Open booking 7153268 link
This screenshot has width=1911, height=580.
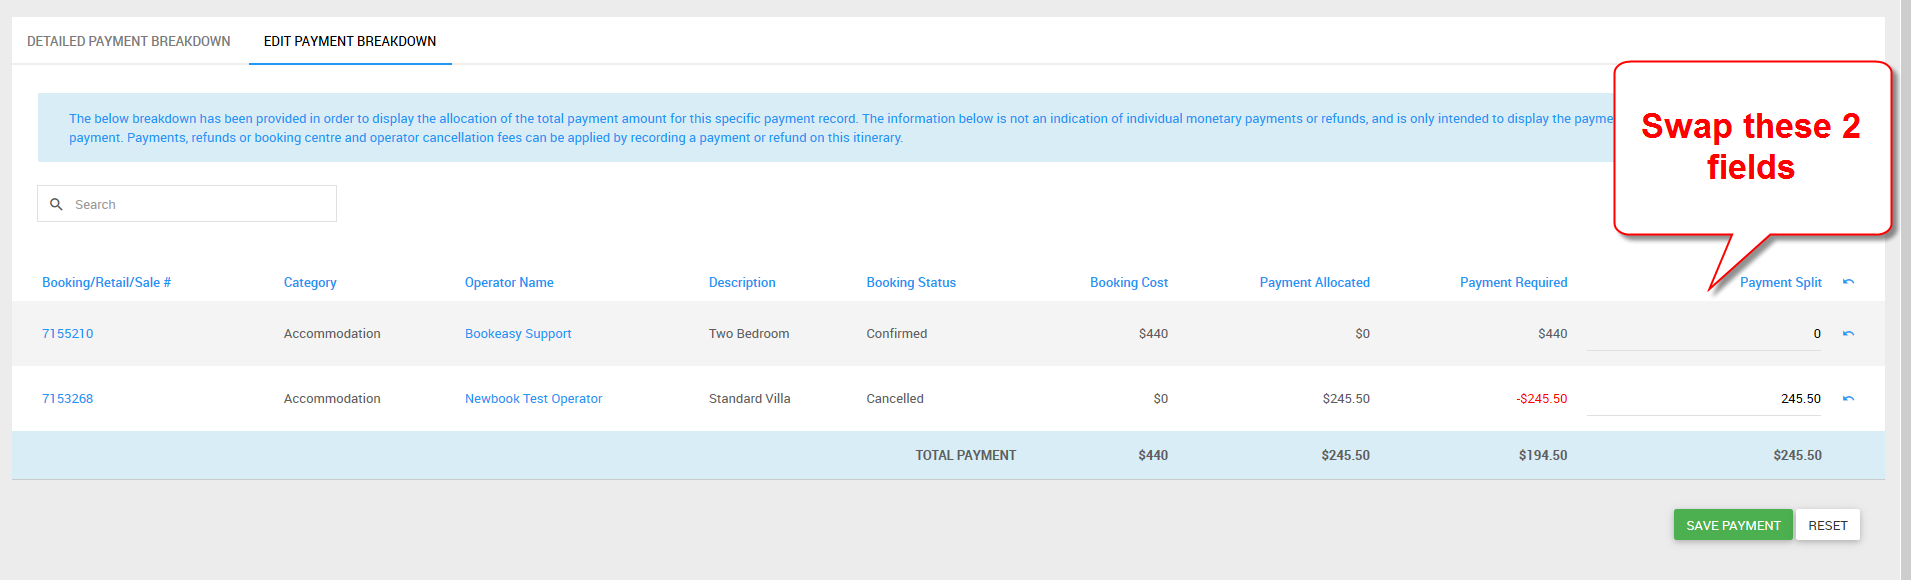[x=67, y=399]
